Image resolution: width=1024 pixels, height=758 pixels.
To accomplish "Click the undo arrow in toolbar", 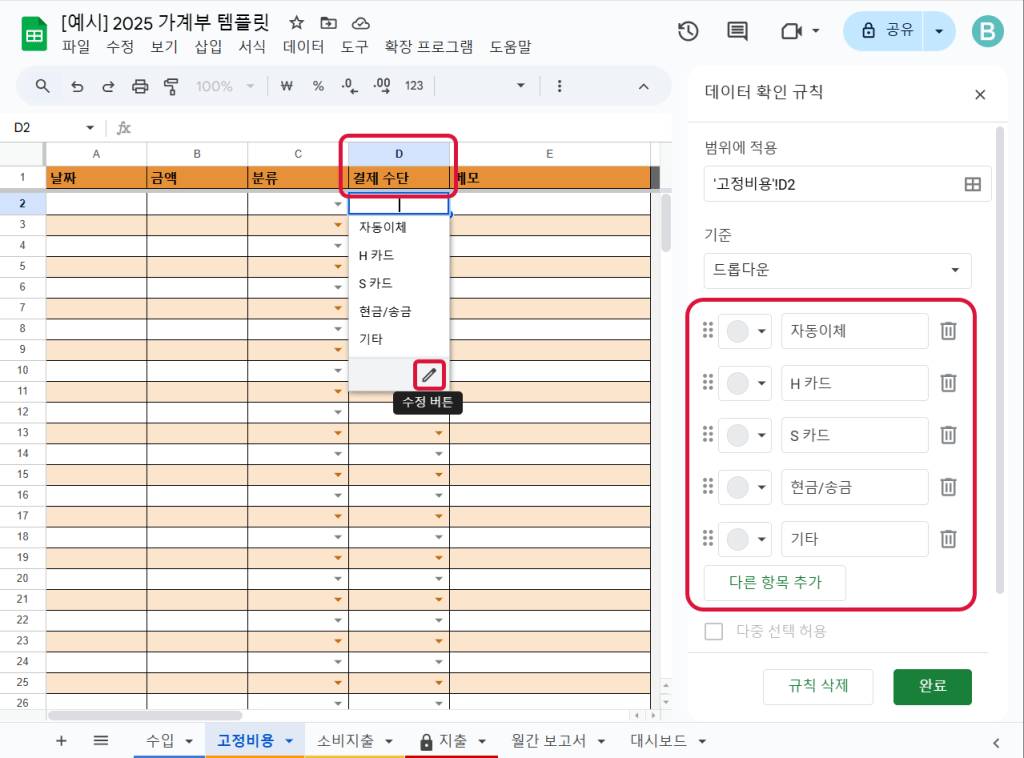I will click(x=77, y=86).
